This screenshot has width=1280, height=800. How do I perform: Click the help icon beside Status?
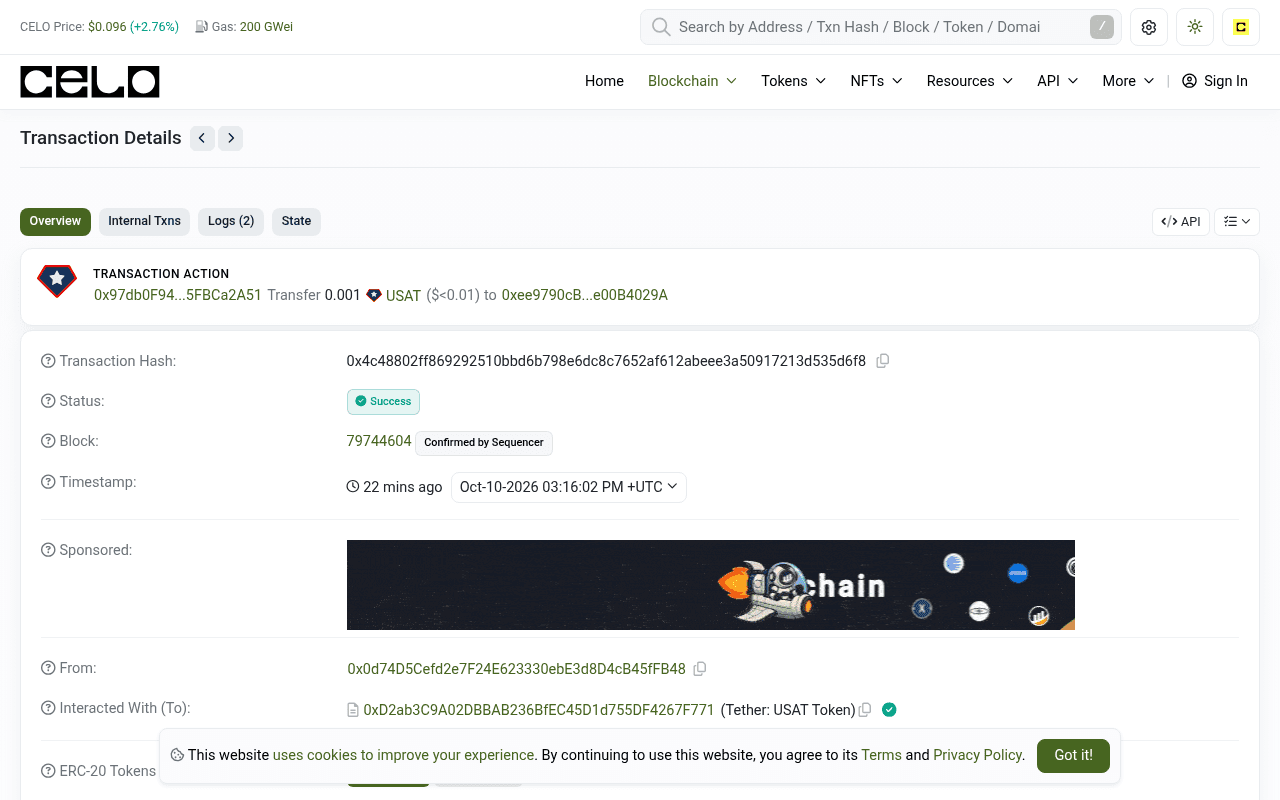coord(48,401)
